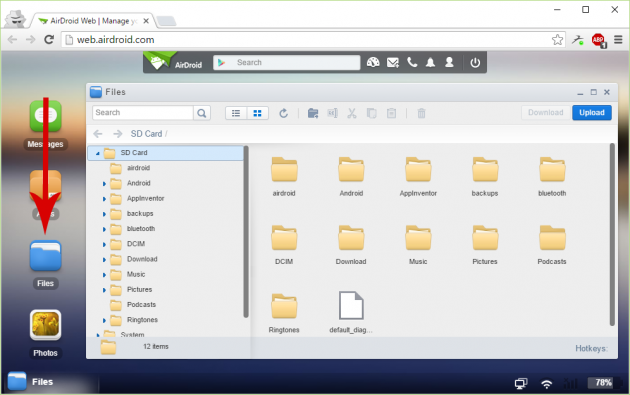Refresh the file listing
630x395 pixels.
(x=283, y=113)
